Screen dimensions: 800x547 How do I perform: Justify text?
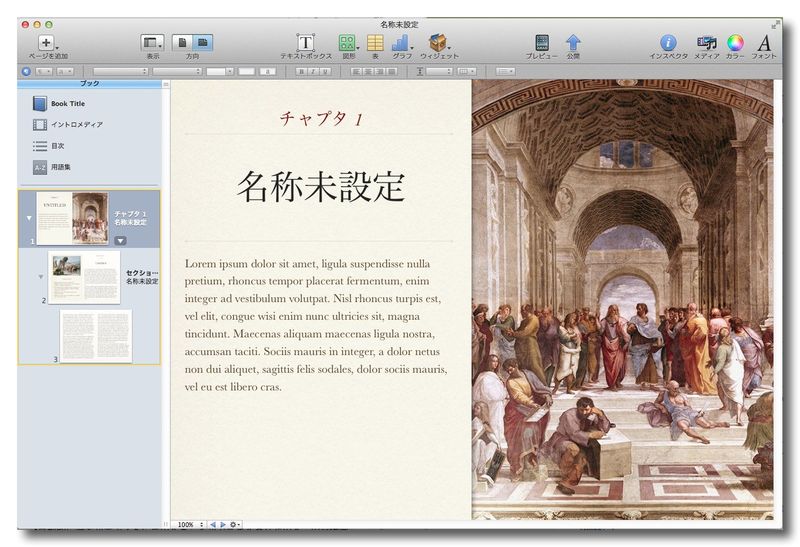pos(391,71)
